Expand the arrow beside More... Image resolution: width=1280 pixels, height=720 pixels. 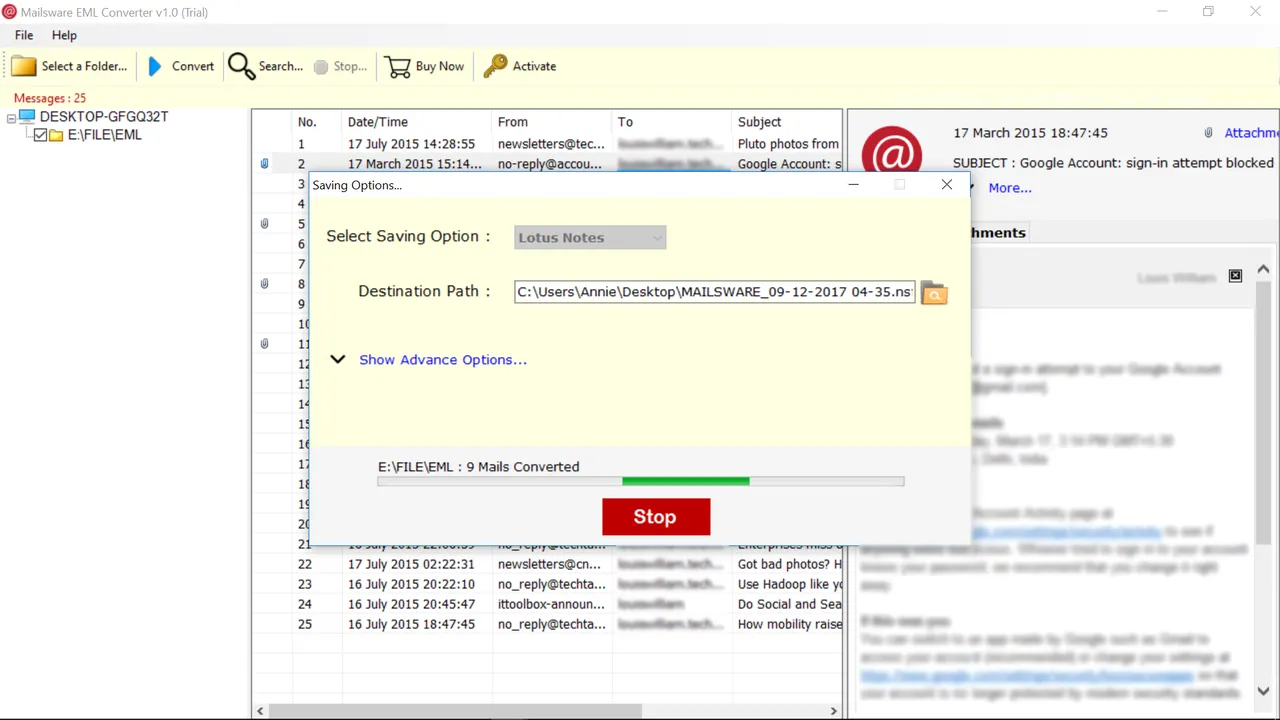point(971,188)
